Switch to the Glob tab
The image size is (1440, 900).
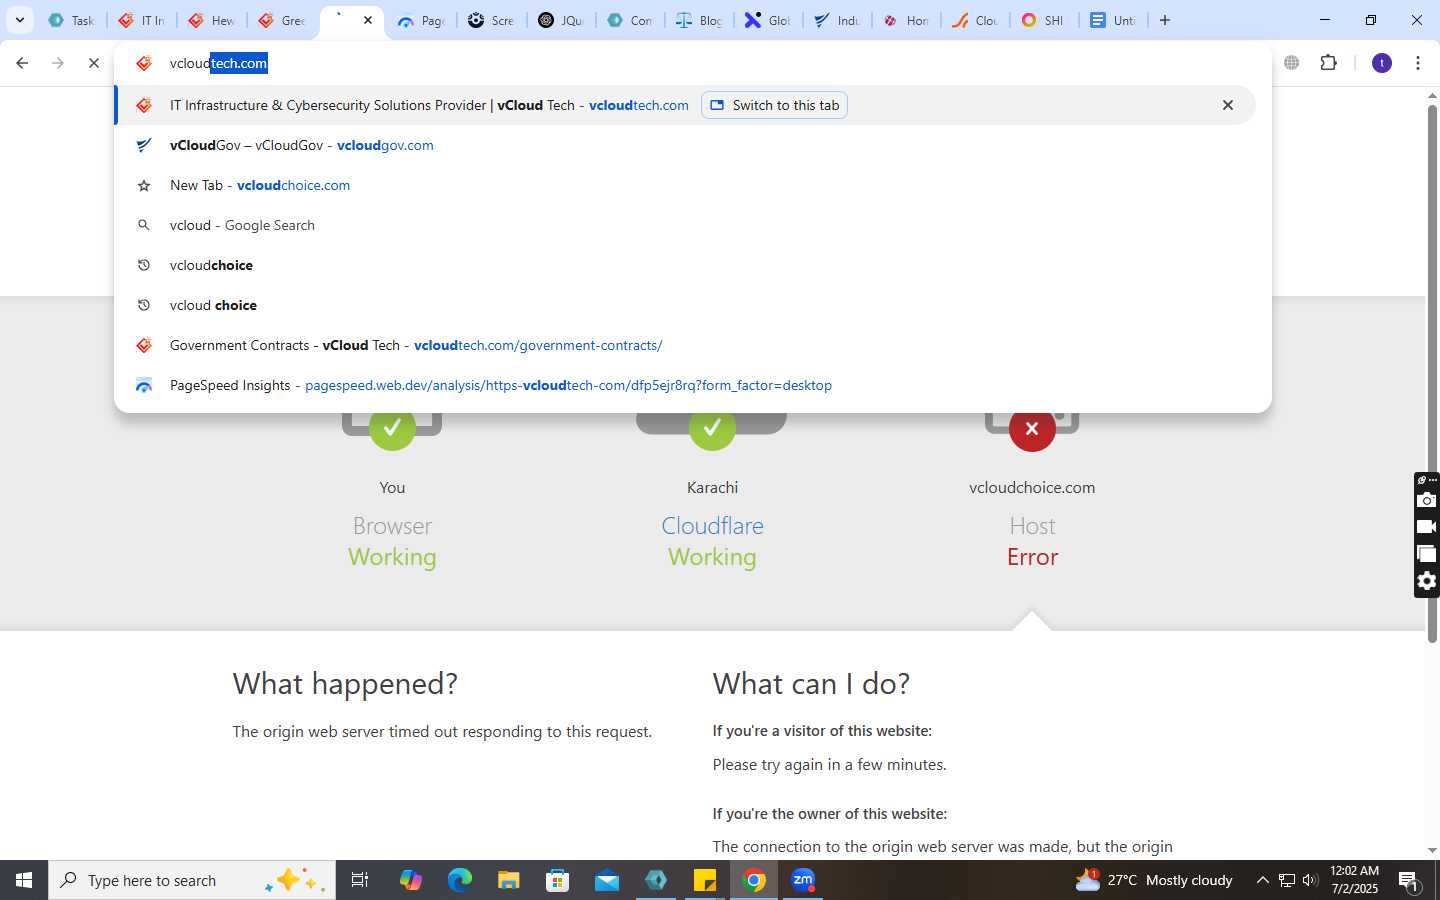coord(768,20)
